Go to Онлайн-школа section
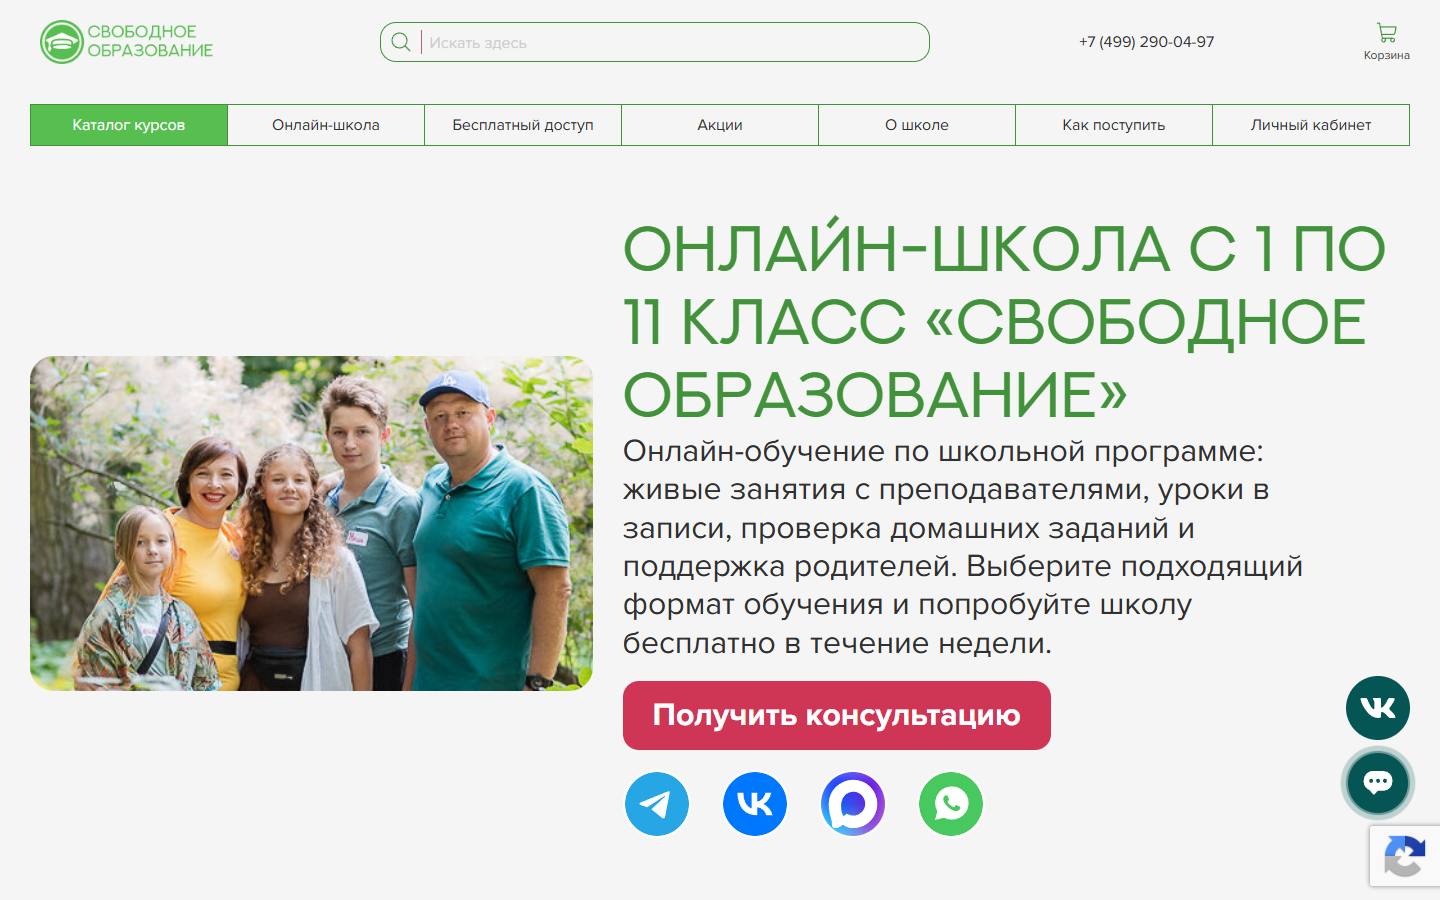The width and height of the screenshot is (1440, 900). click(326, 125)
